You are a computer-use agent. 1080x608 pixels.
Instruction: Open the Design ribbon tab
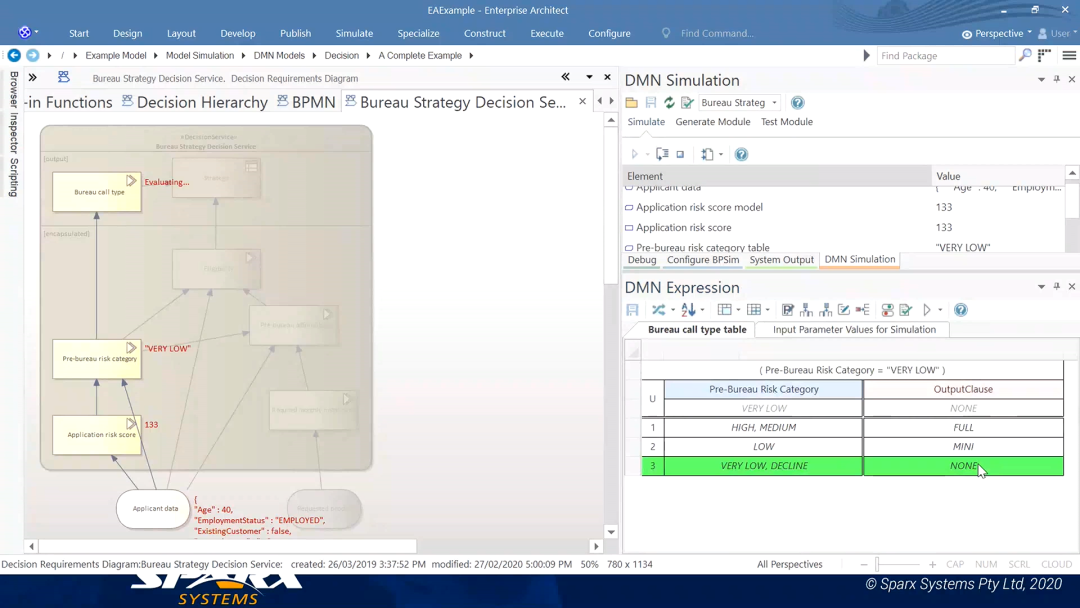(x=127, y=33)
